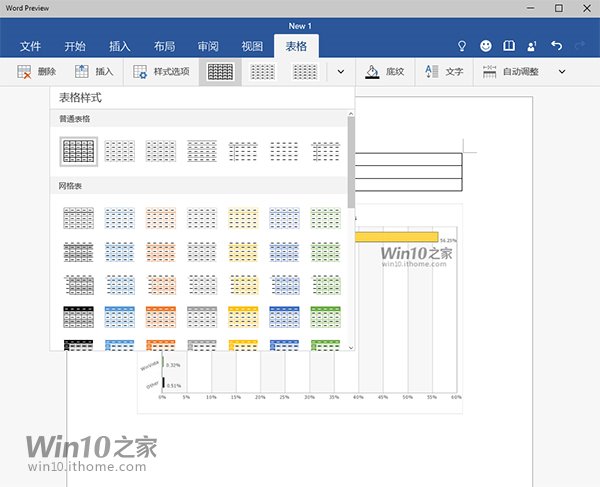The image size is (600, 487).
Task: Select the highlighted dark grid style in ribbon
Action: click(220, 72)
